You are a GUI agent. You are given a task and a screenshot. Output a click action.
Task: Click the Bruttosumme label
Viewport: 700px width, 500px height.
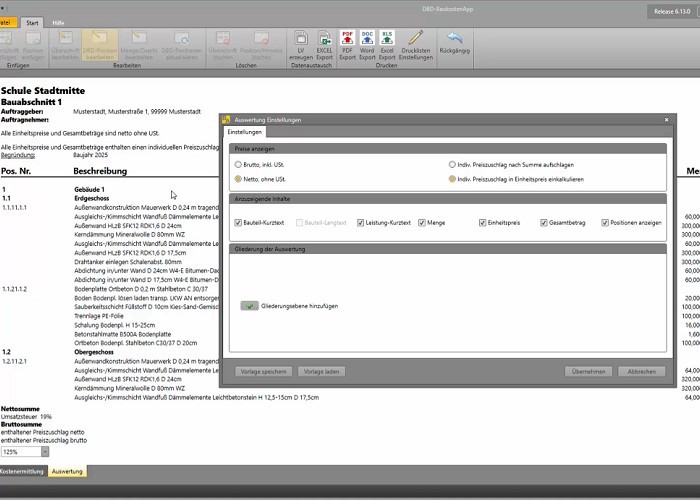click(21, 424)
